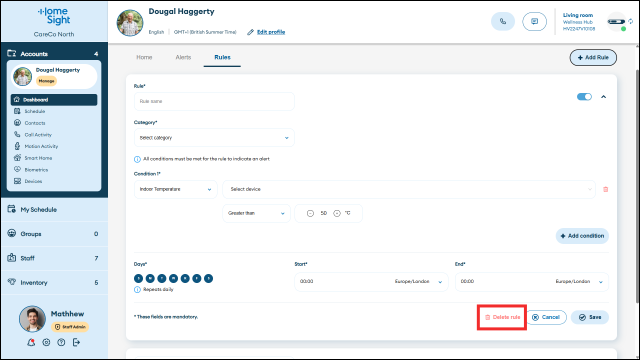Open Call Activity page
The width and height of the screenshot is (640, 360).
pos(38,135)
